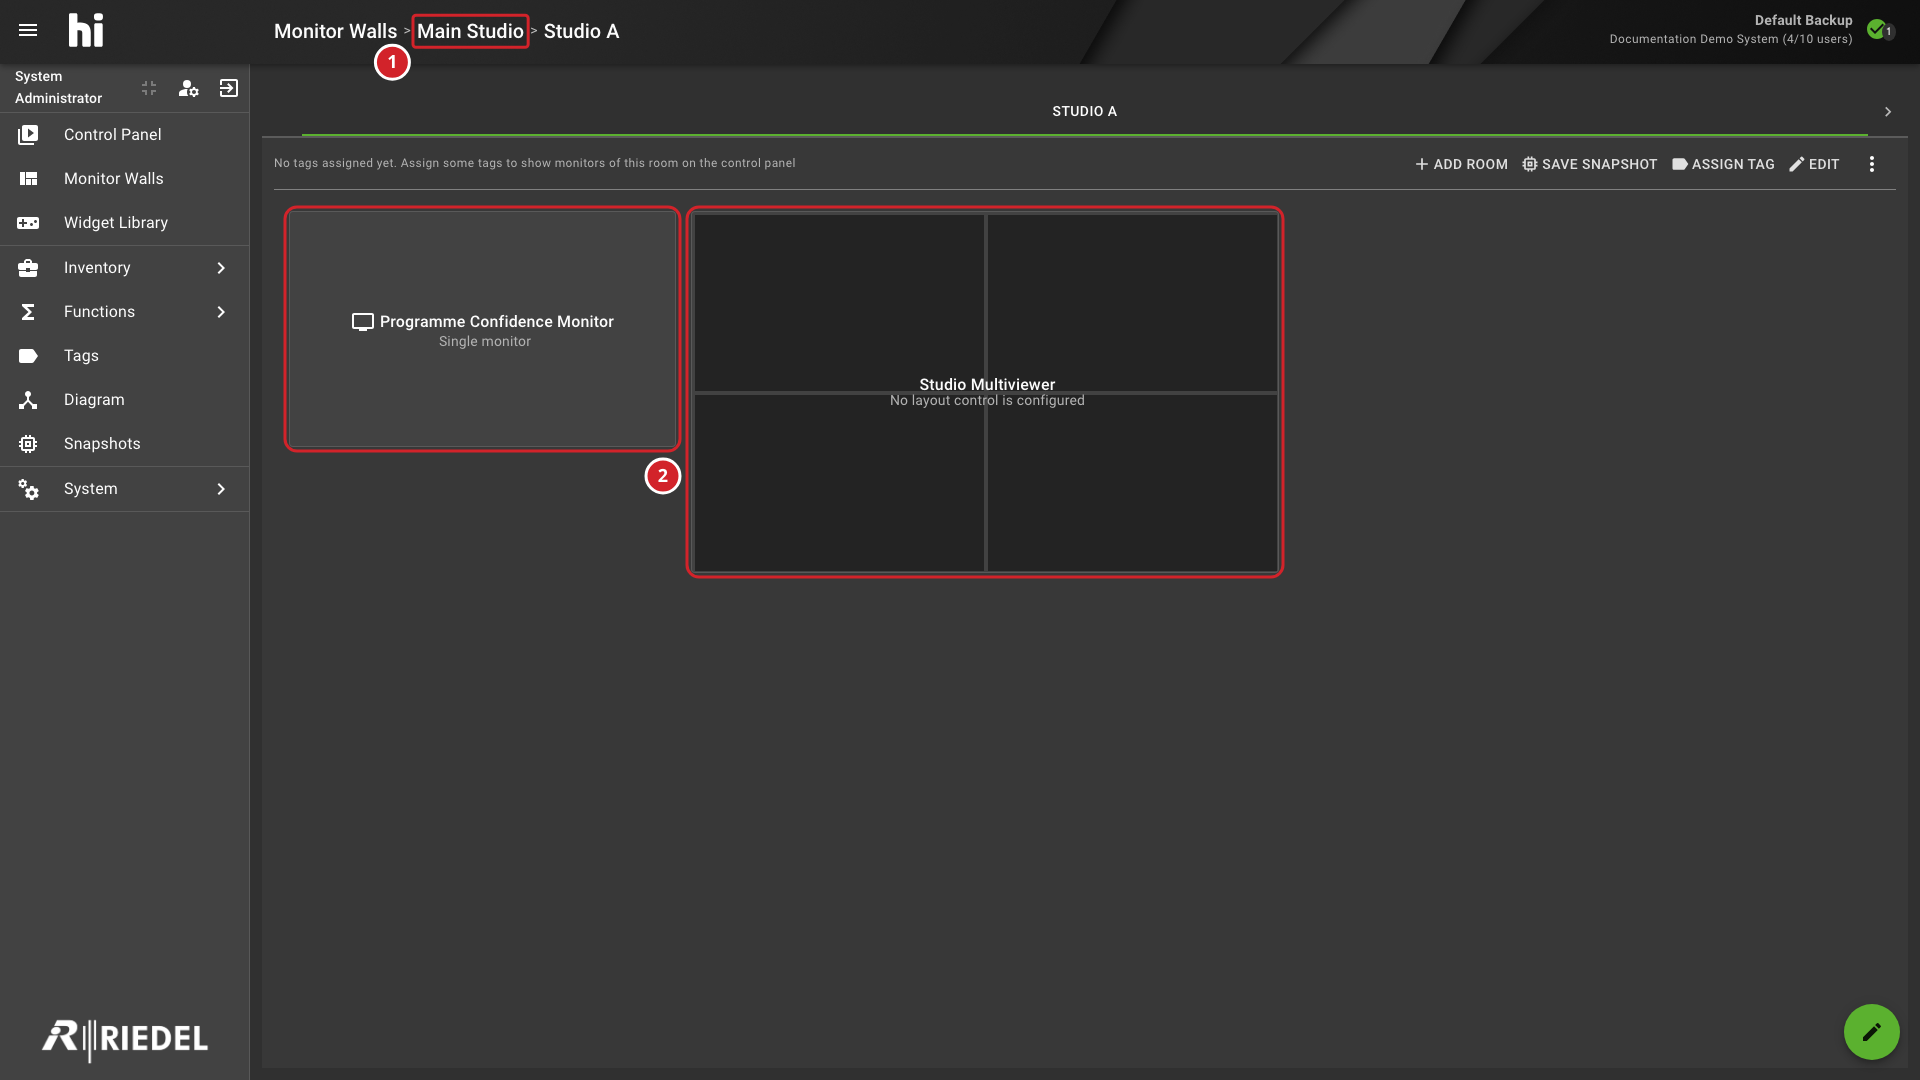Open Monitor Walls in sidebar

[x=125, y=178]
